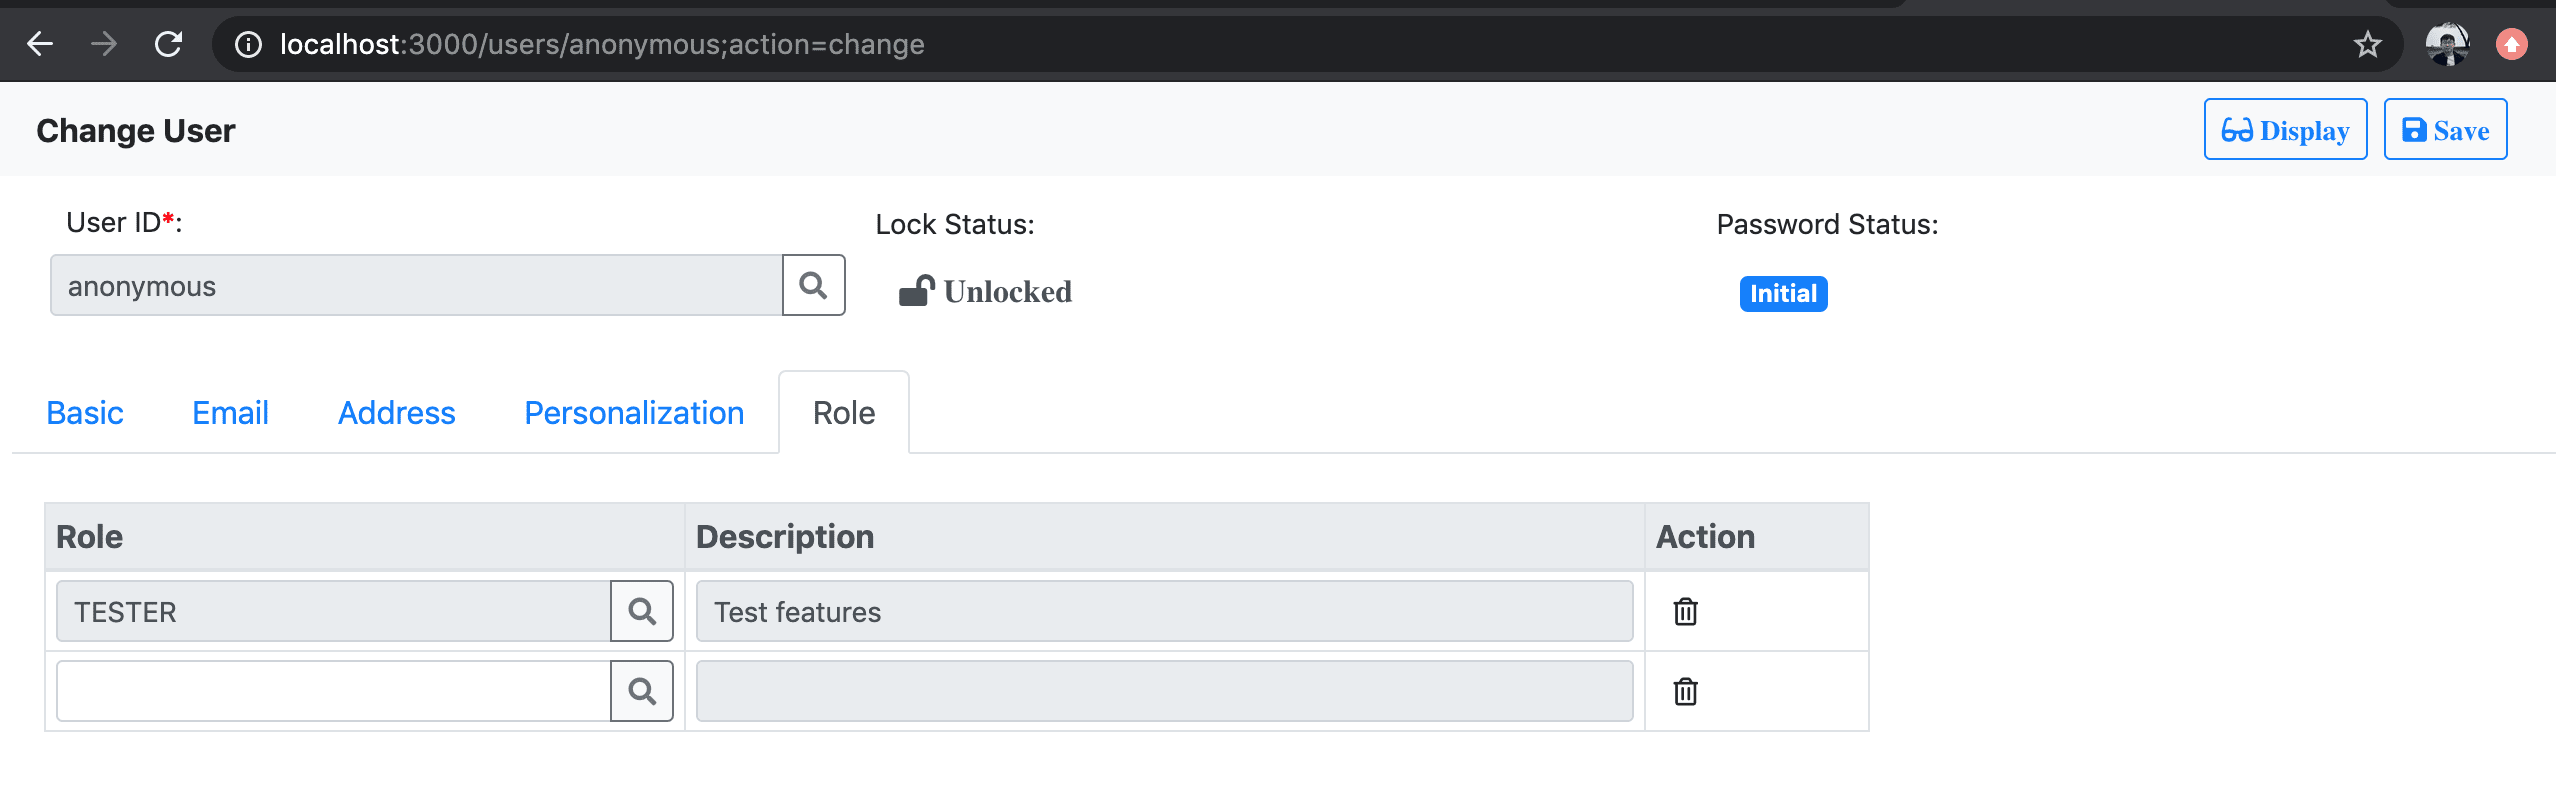Open role search for the empty row
This screenshot has width=2556, height=796.
642,691
